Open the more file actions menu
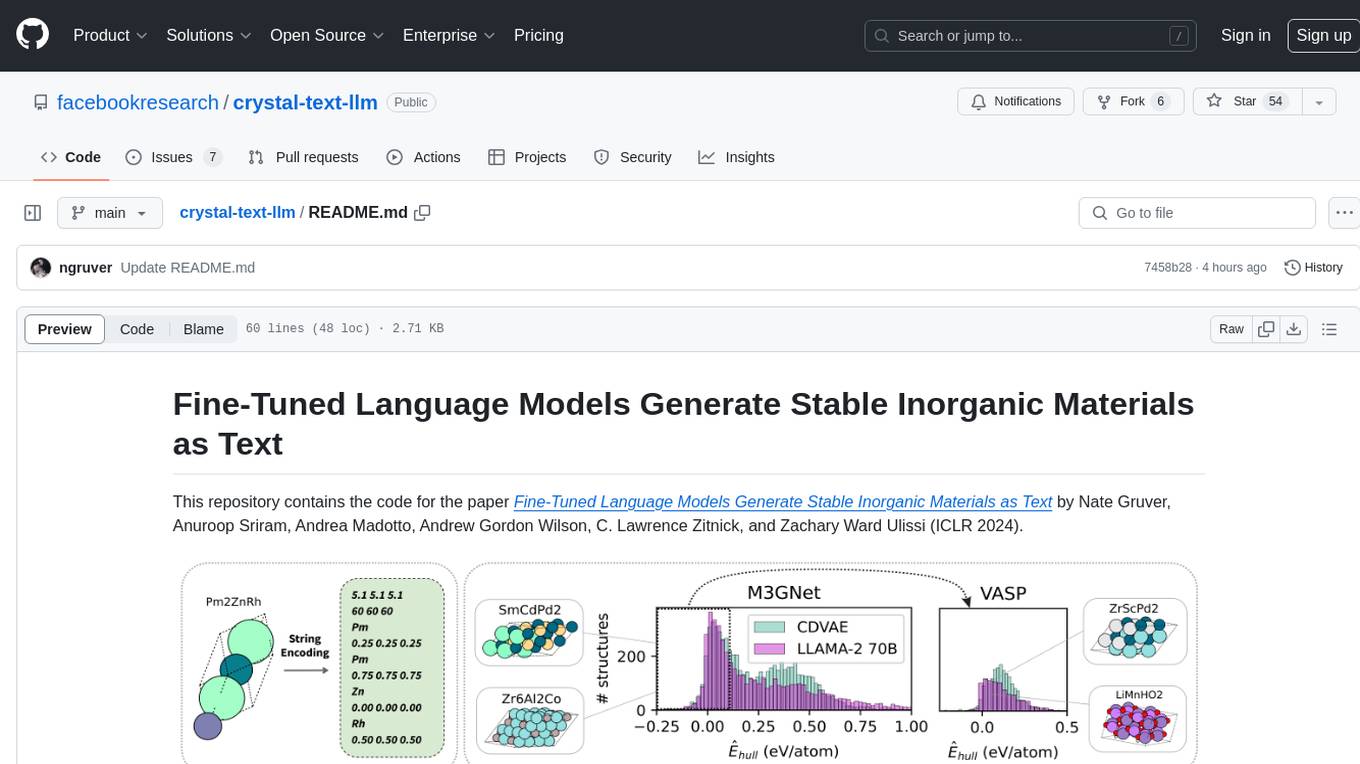Image resolution: width=1360 pixels, height=764 pixels. (1344, 213)
